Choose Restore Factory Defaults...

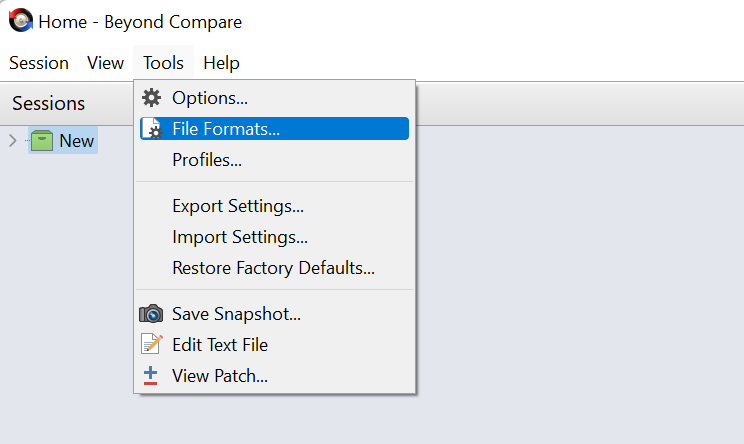(273, 268)
